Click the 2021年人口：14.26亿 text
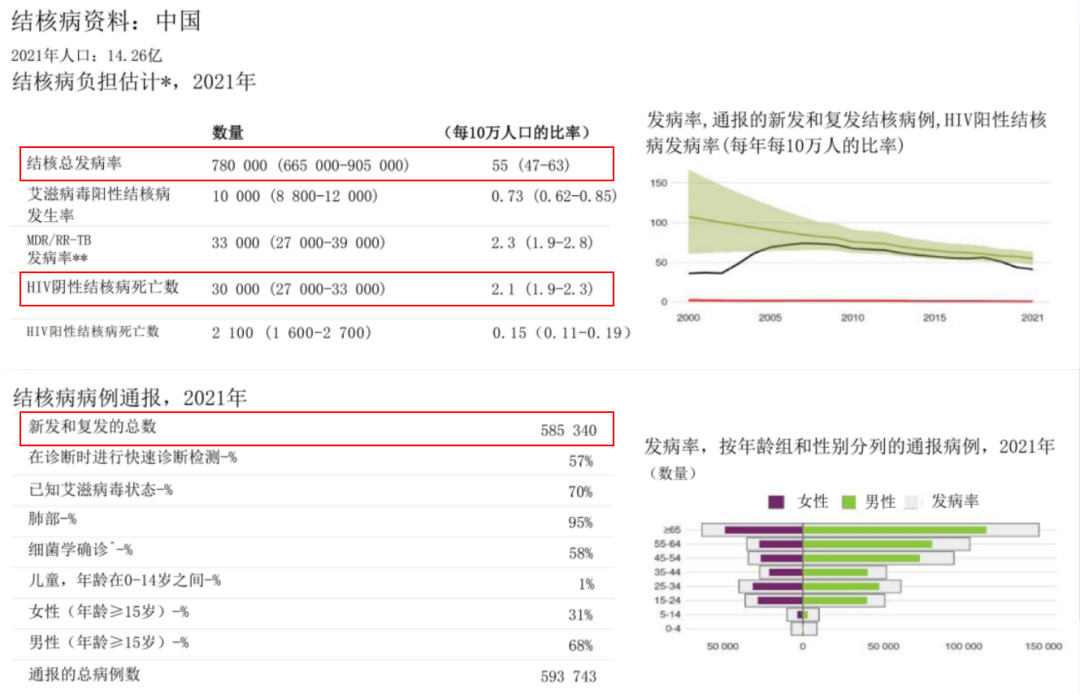The image size is (1080, 695). point(87,55)
